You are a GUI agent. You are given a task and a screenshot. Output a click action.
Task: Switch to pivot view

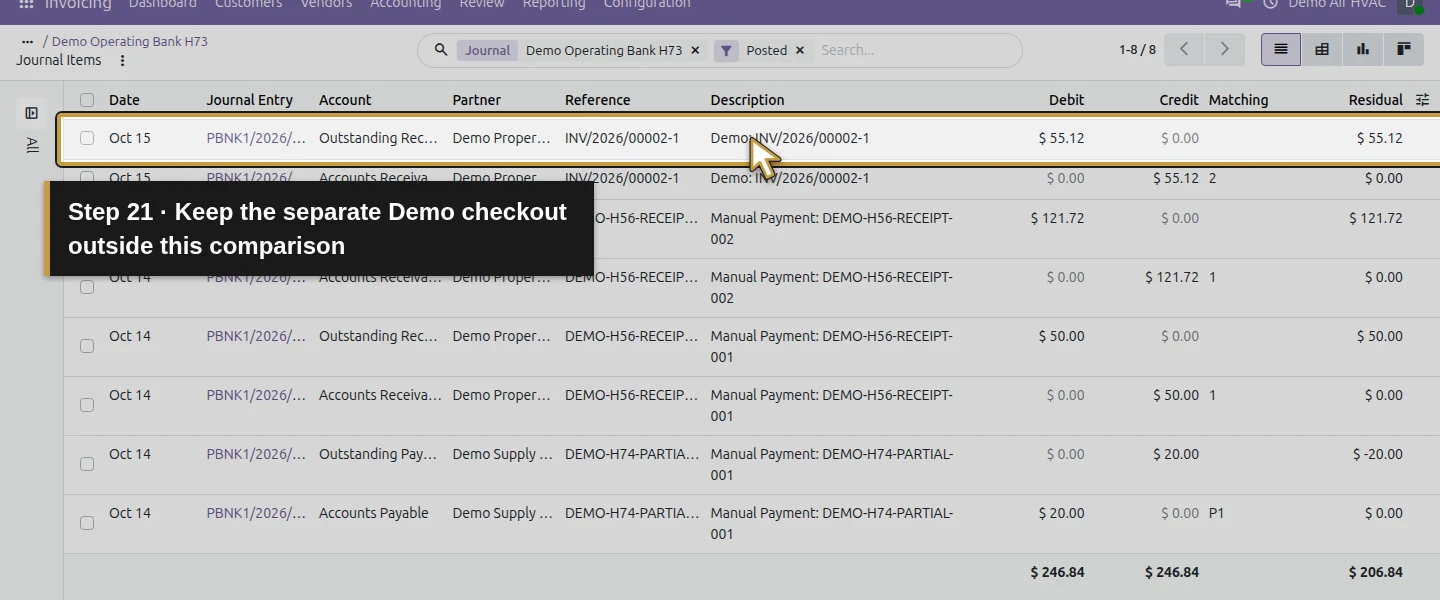click(1322, 49)
